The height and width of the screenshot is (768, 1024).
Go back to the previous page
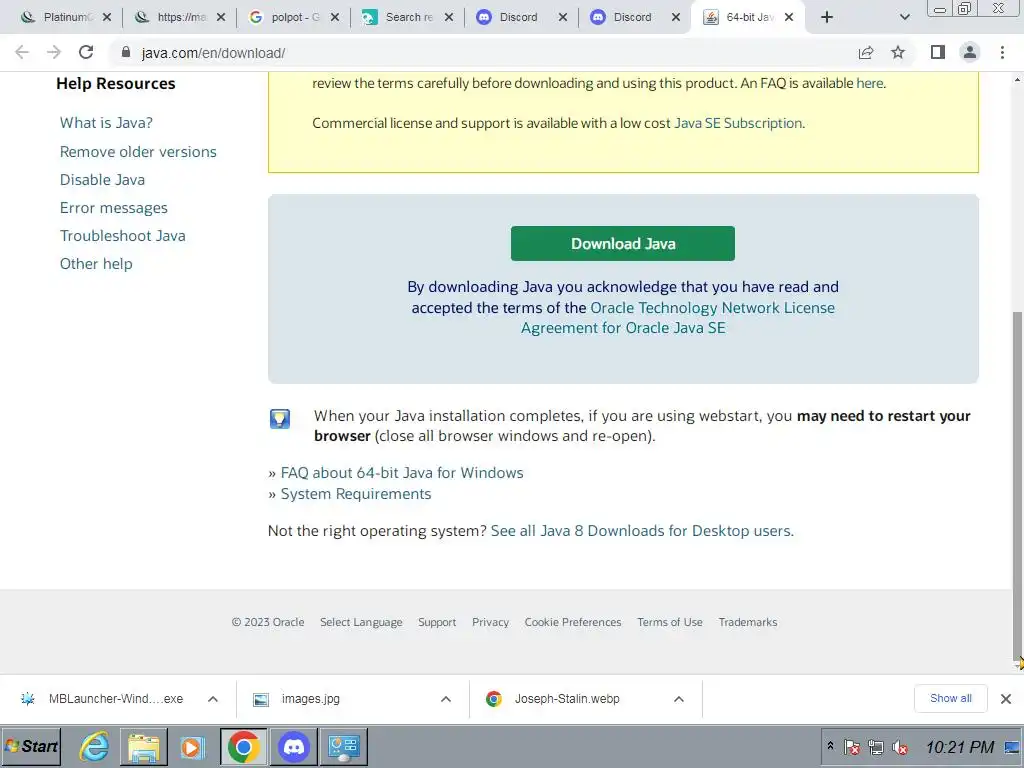tap(22, 52)
